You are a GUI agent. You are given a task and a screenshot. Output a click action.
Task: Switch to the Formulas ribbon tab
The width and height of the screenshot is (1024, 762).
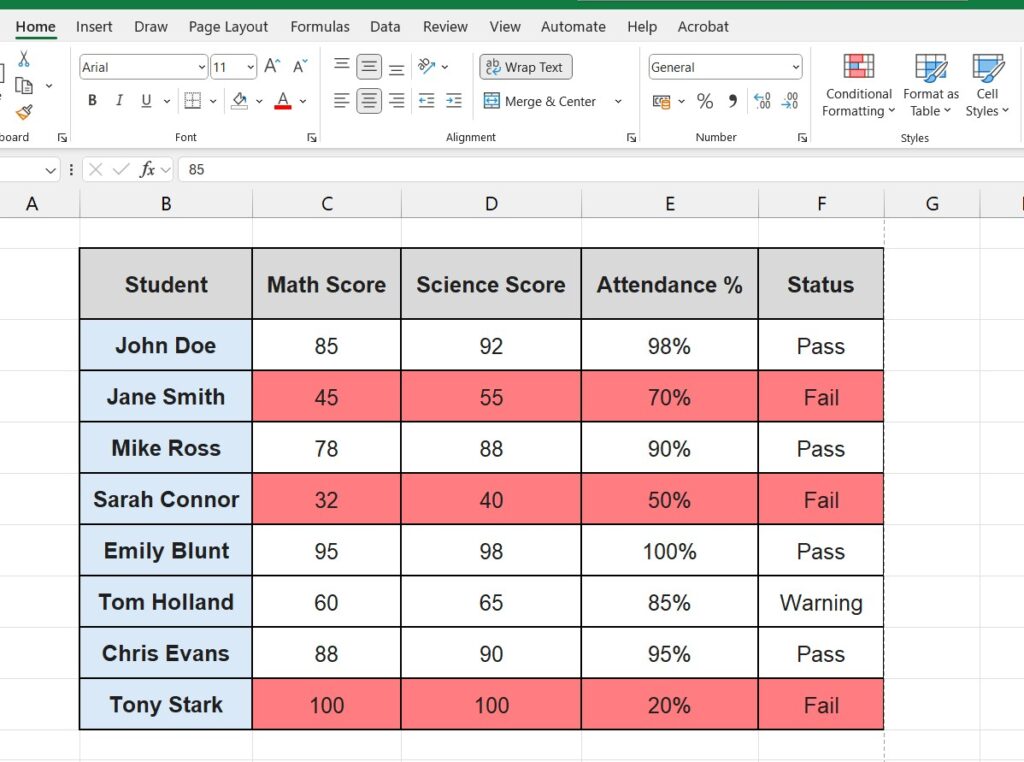pos(320,27)
